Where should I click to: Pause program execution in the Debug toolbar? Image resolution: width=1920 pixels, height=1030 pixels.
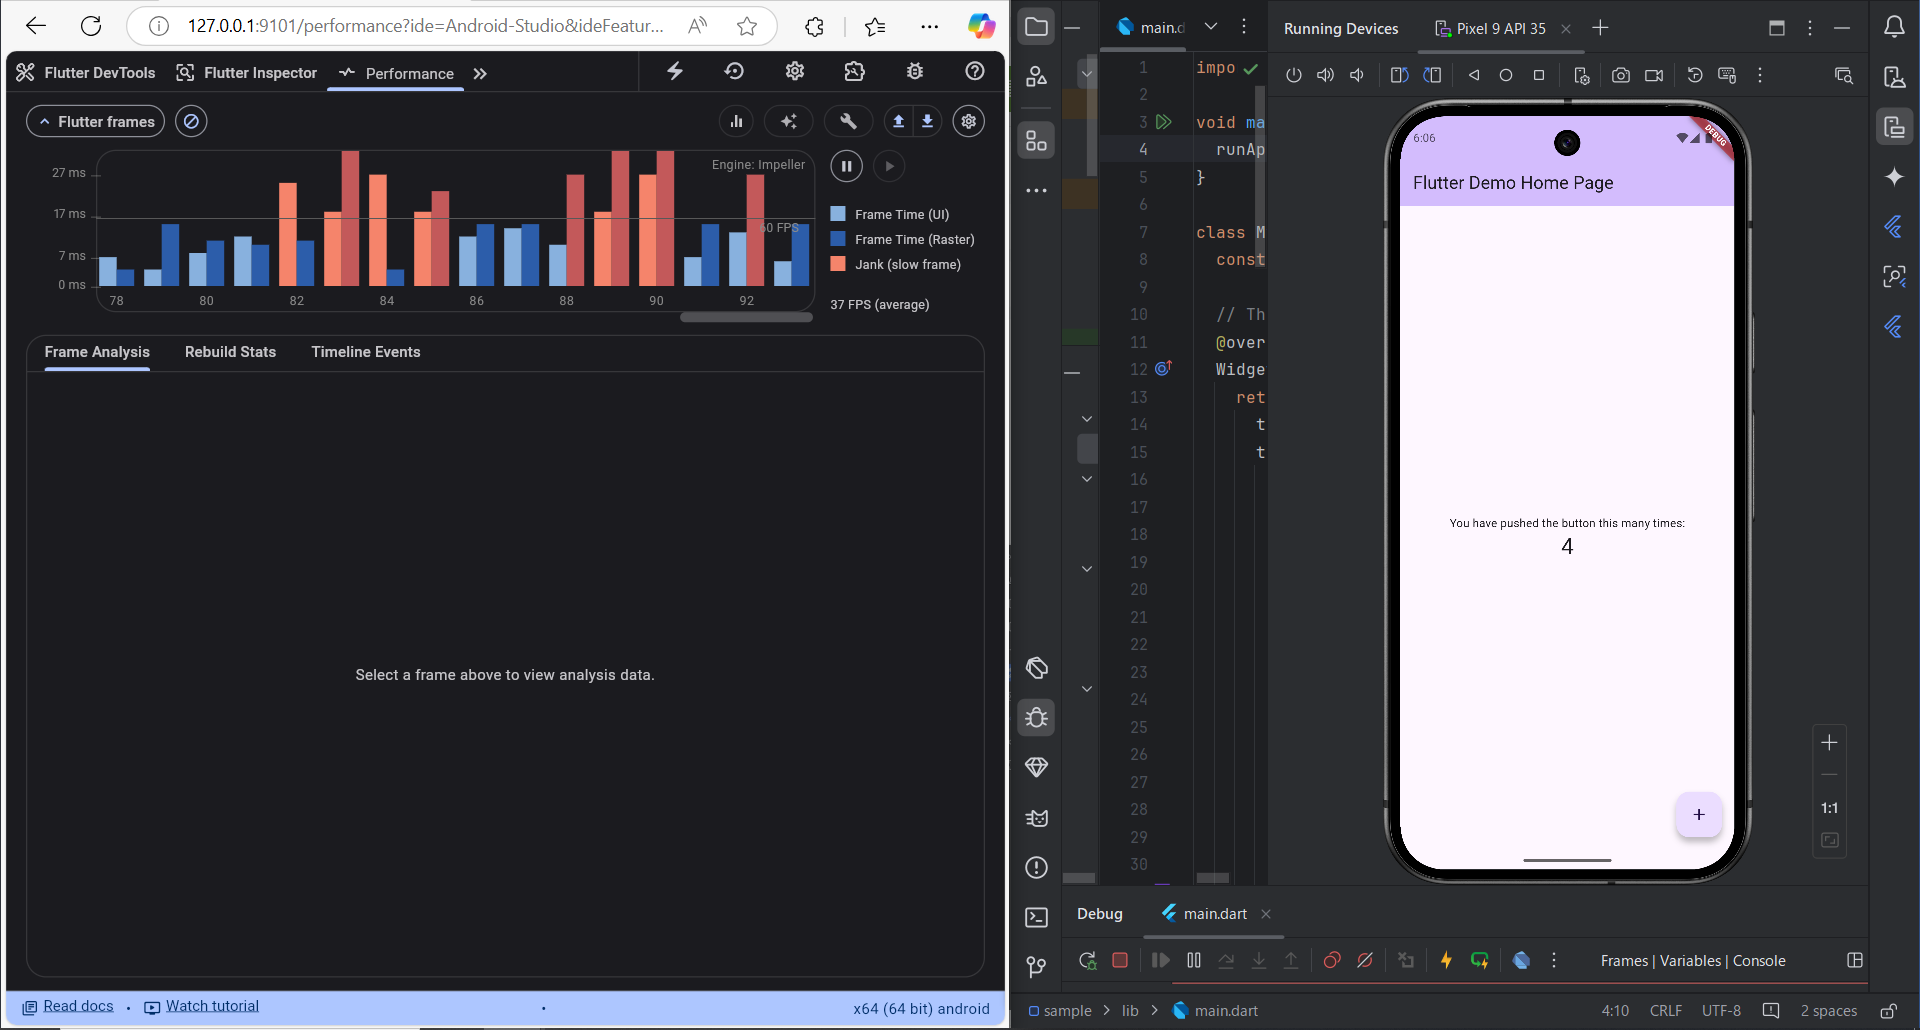point(1194,960)
